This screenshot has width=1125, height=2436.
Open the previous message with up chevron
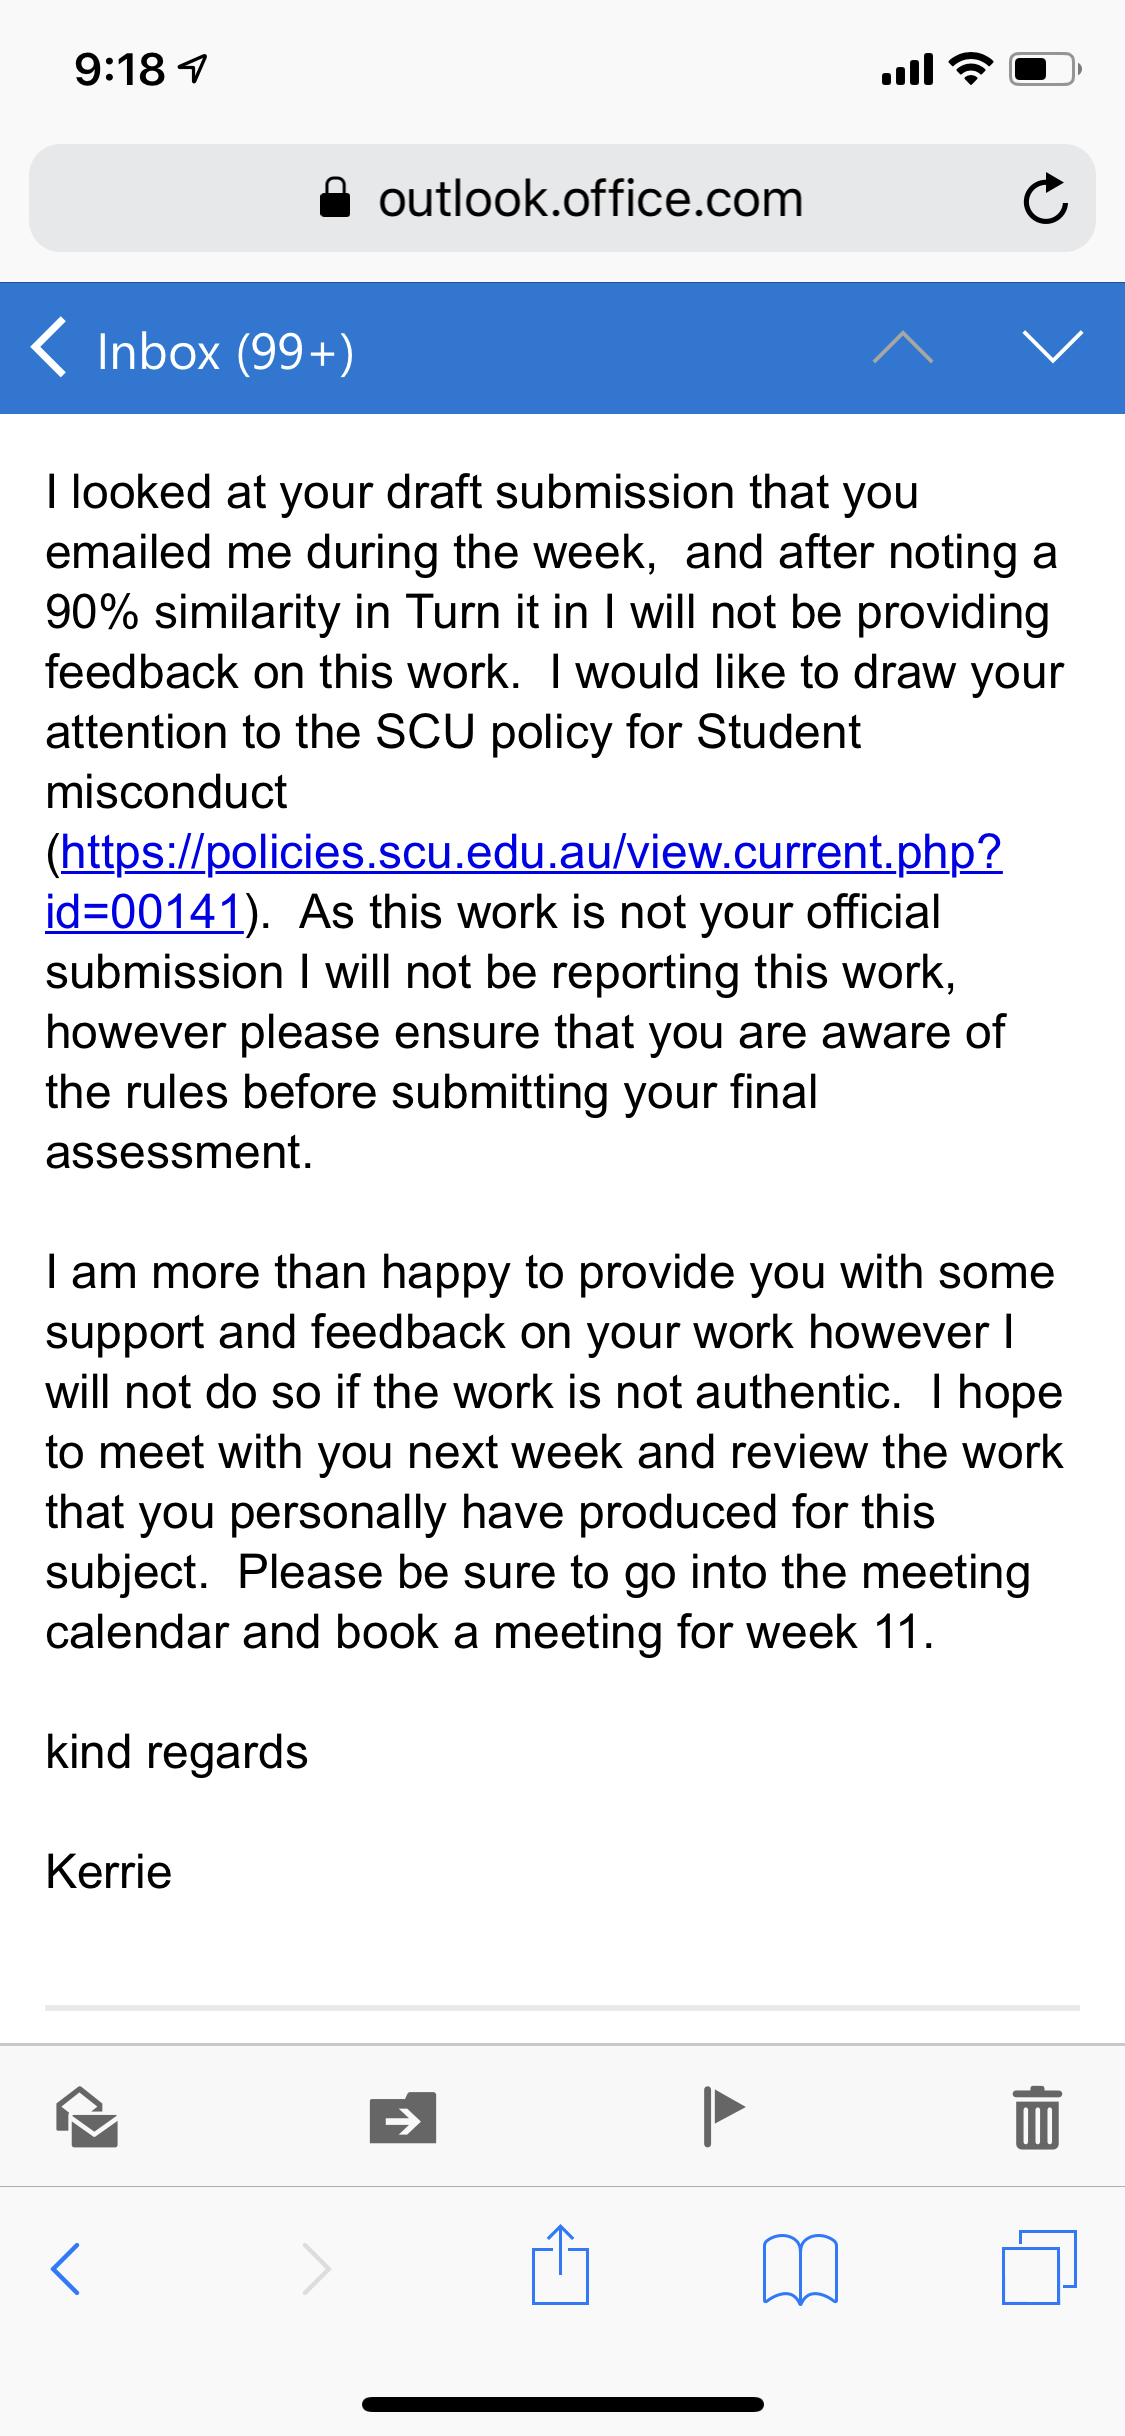coord(903,347)
